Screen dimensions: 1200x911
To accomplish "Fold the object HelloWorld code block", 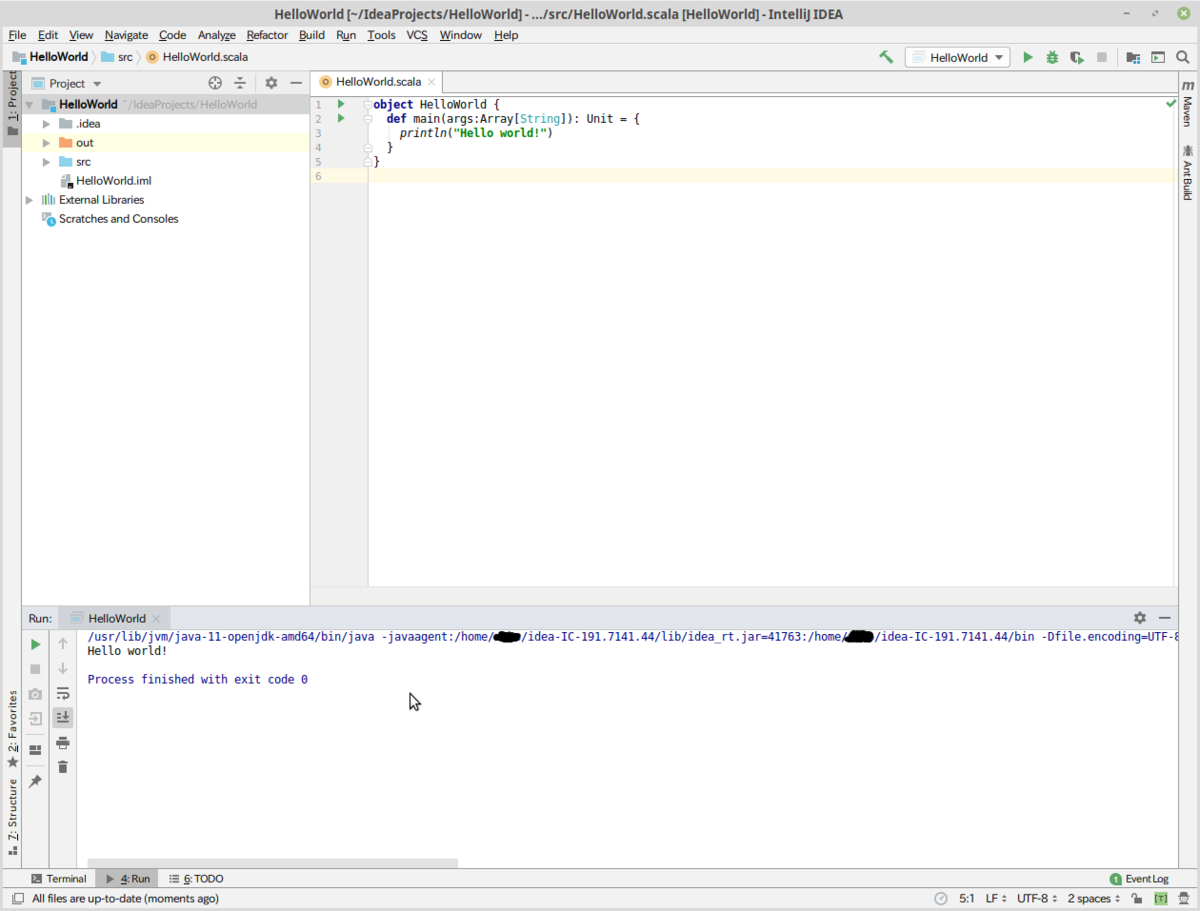I will click(x=368, y=104).
